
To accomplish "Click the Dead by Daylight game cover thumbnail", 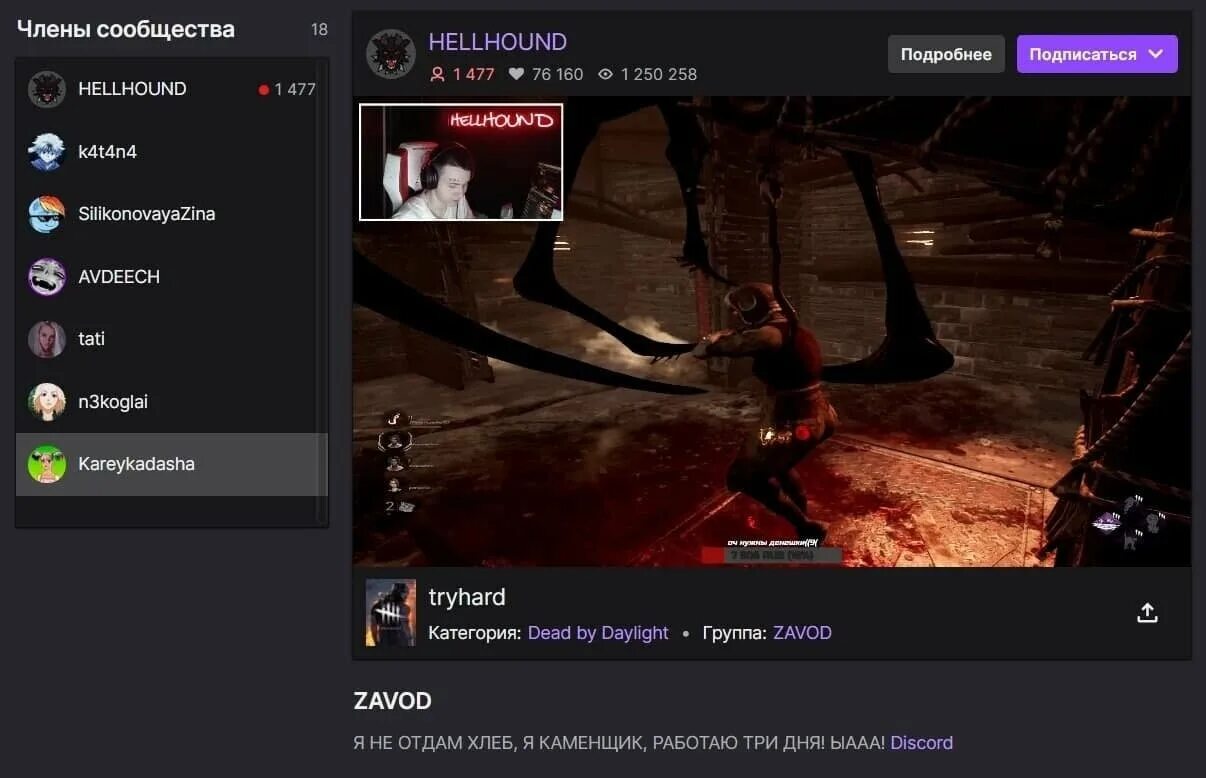I will pyautogui.click(x=390, y=612).
